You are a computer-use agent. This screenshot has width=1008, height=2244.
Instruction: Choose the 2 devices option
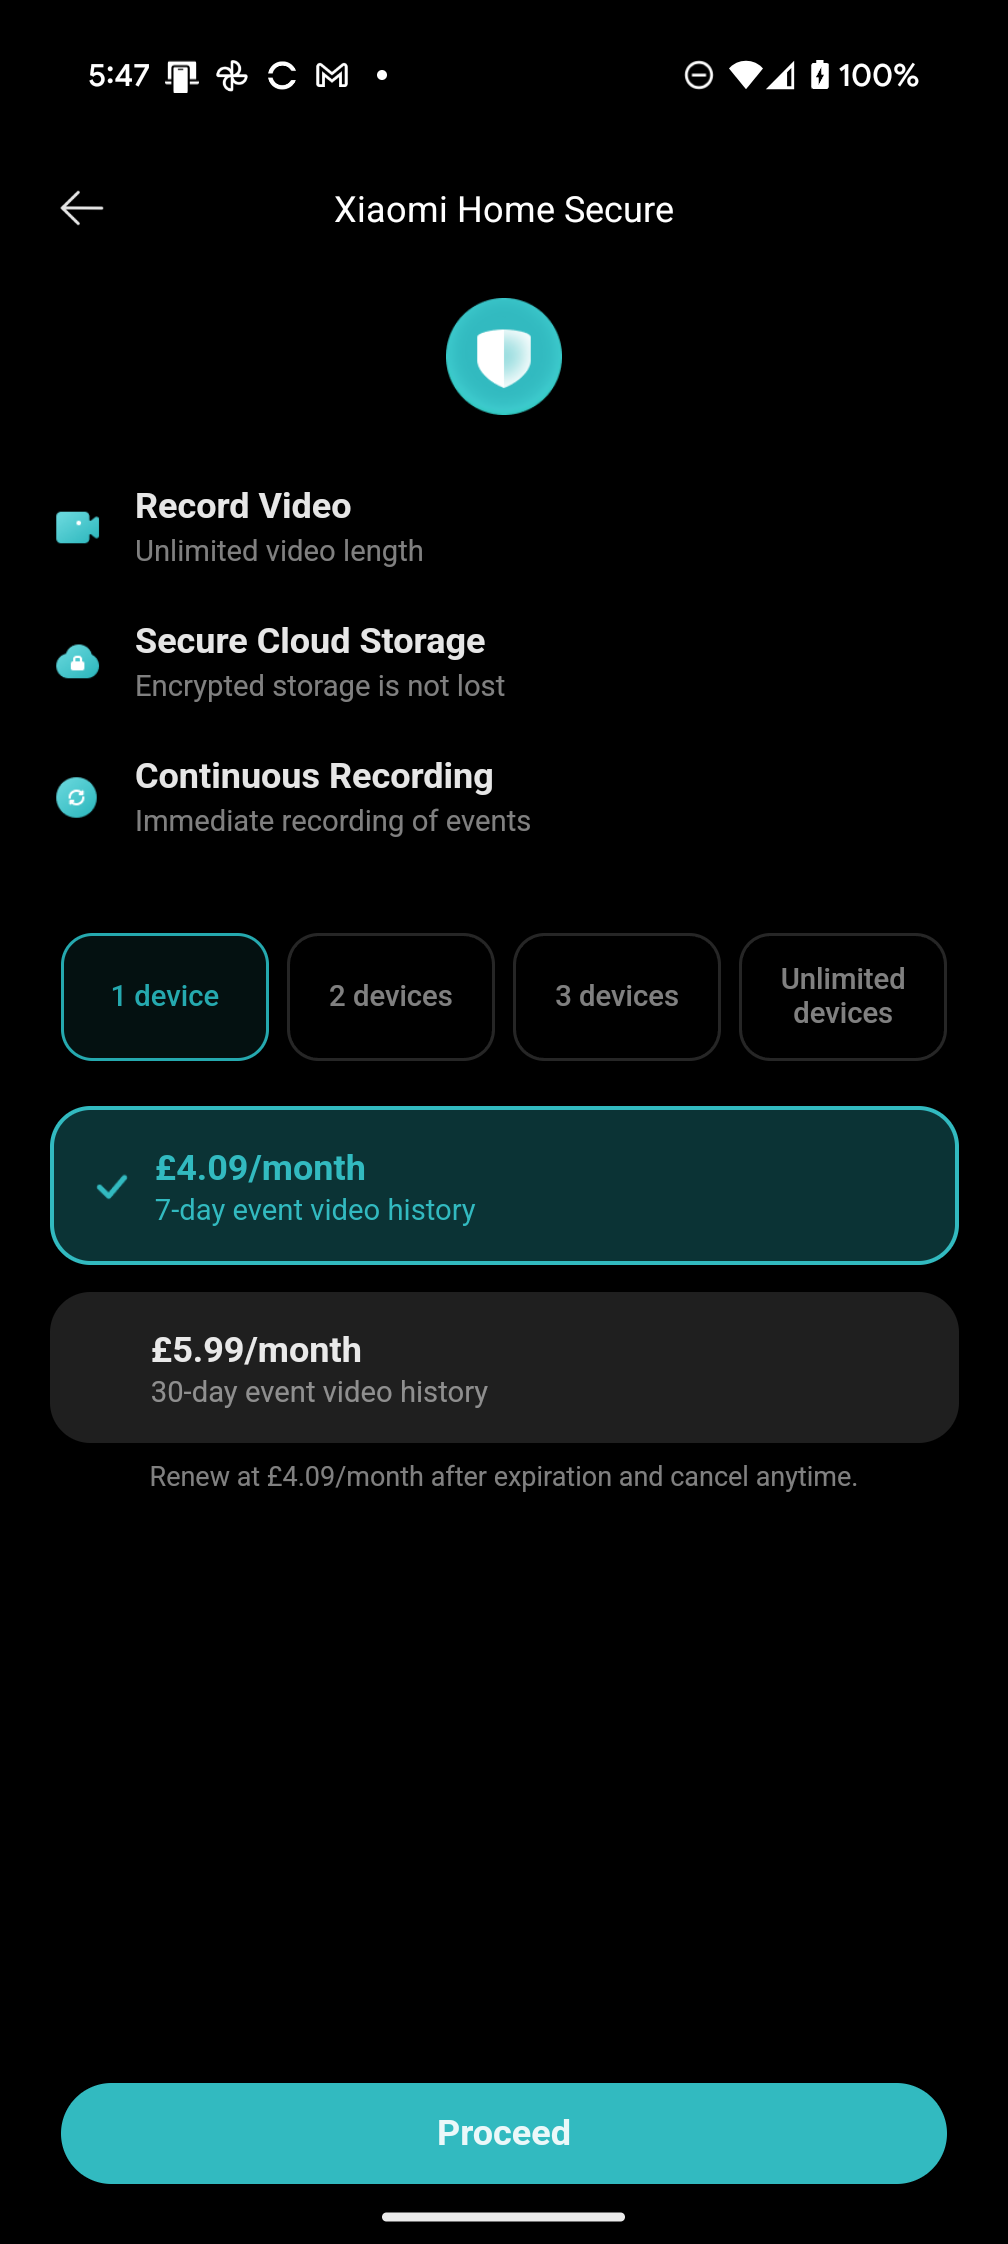(x=391, y=997)
